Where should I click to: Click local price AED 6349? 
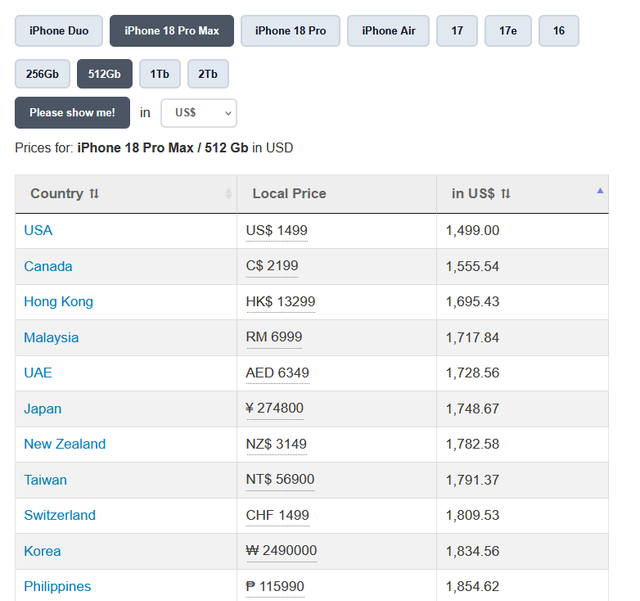pyautogui.click(x=277, y=373)
